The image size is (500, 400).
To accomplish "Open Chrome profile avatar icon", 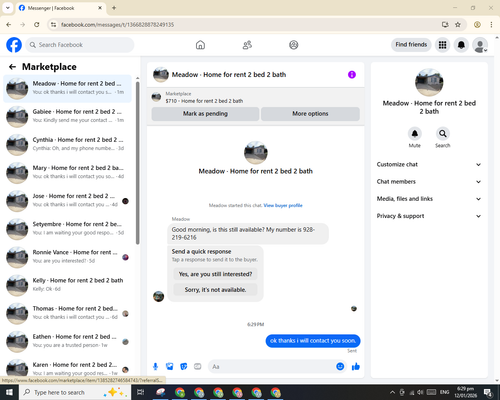I will click(x=477, y=25).
